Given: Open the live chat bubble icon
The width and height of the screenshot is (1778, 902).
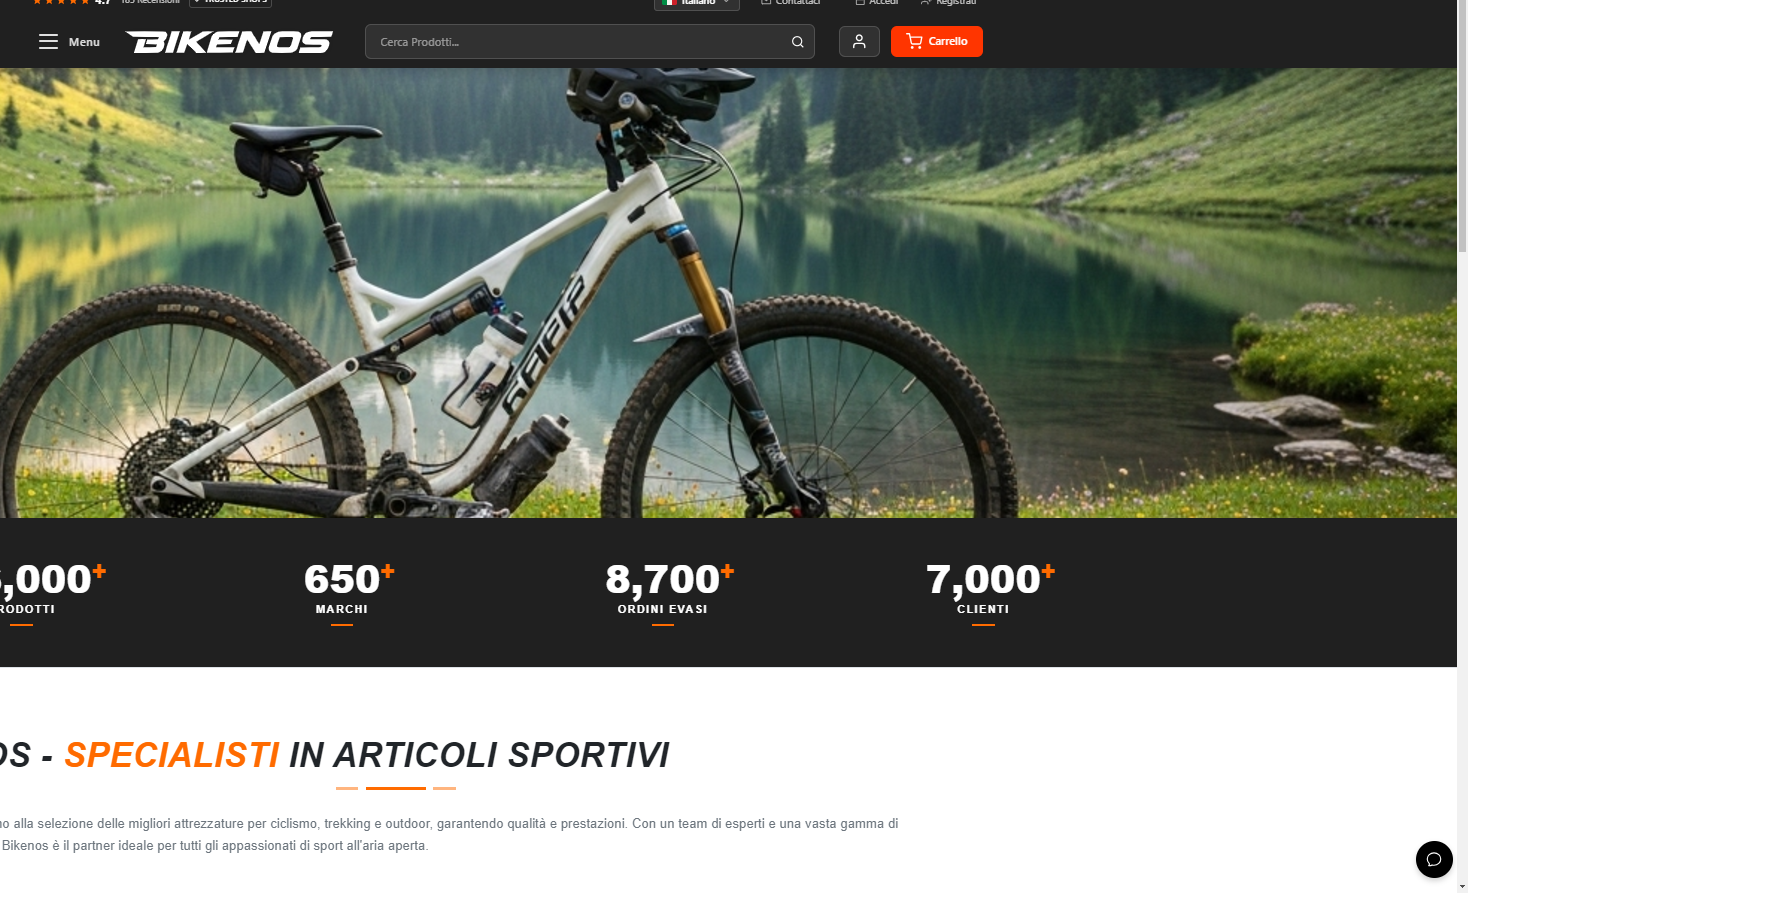Looking at the screenshot, I should click(x=1434, y=859).
